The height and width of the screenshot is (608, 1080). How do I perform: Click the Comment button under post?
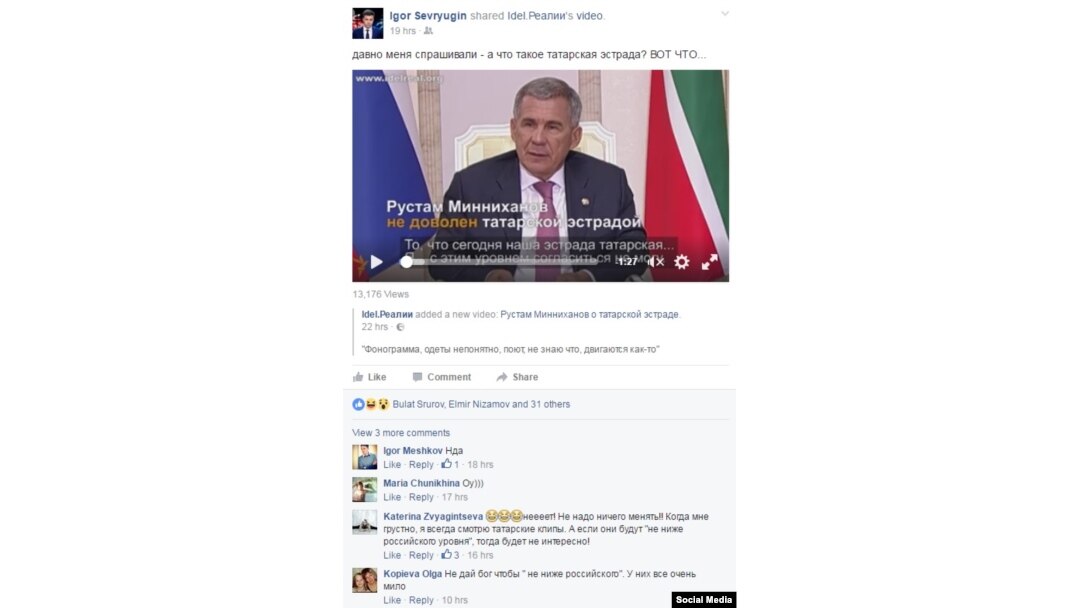442,377
